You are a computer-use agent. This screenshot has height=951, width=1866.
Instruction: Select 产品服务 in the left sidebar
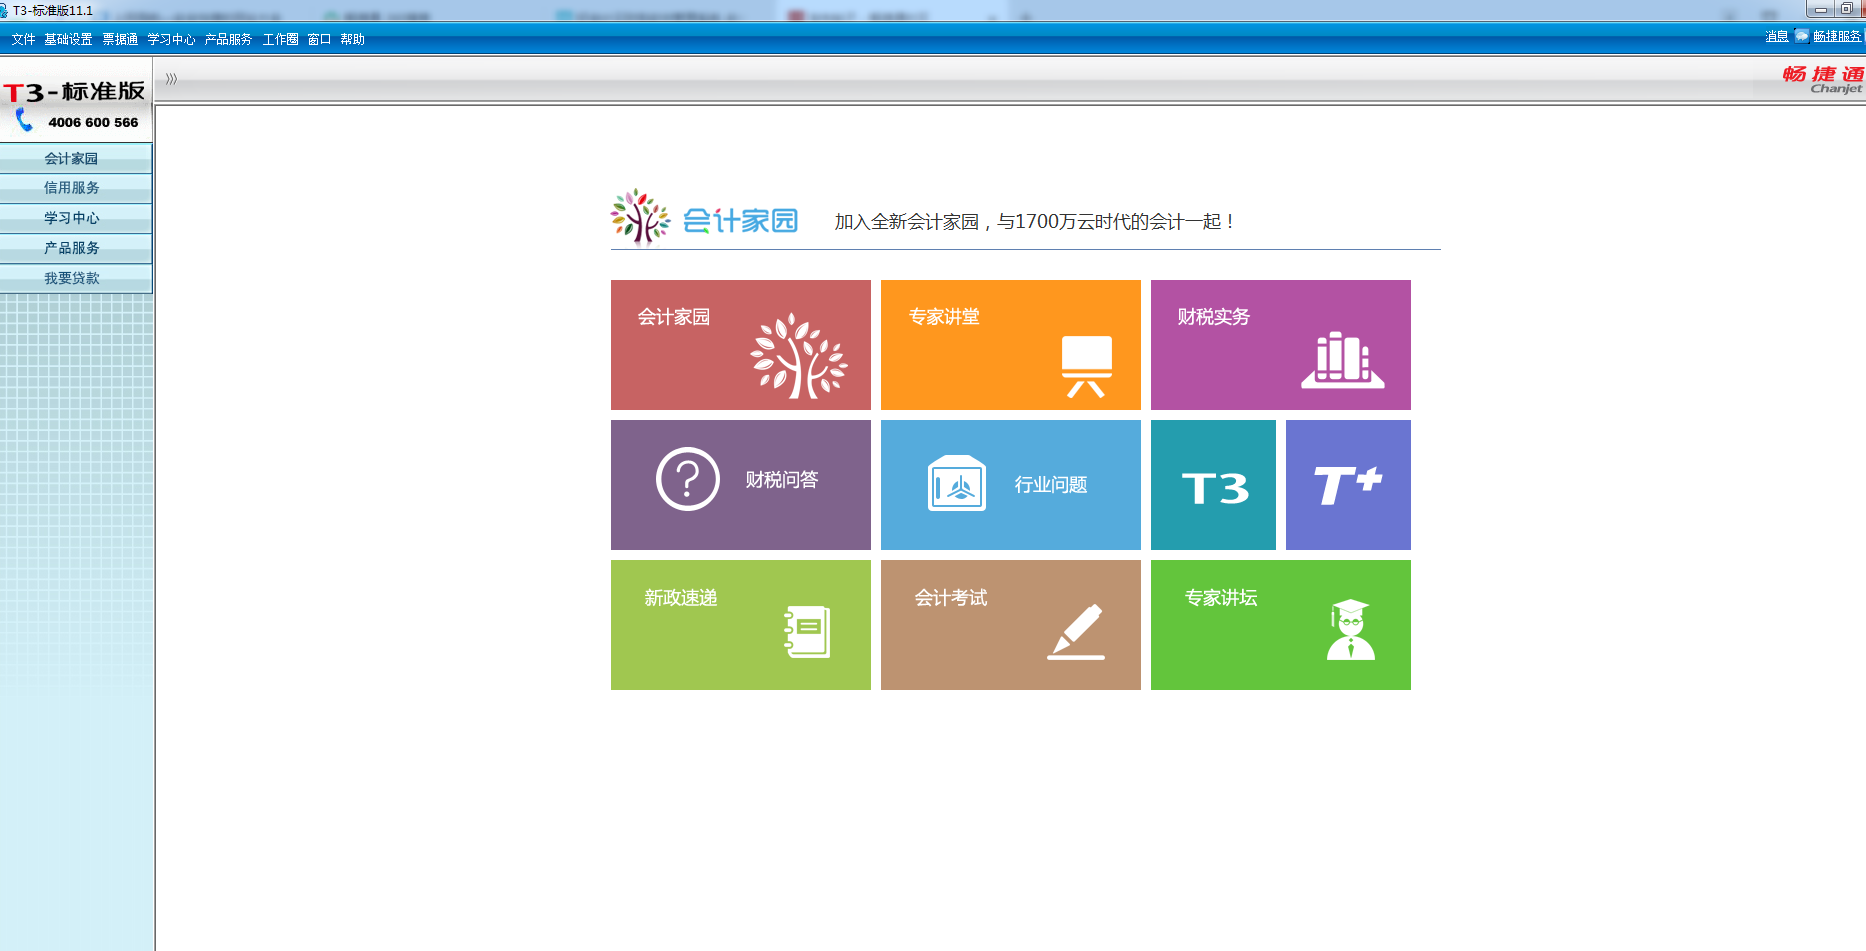[x=76, y=248]
